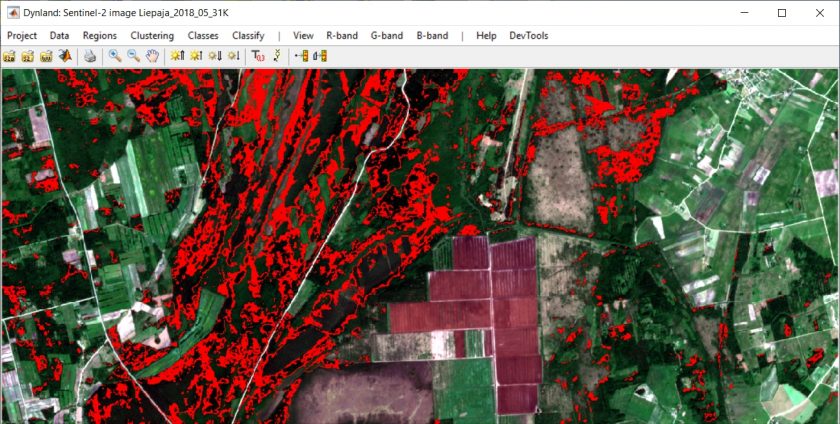Open the Classify menu
Screen dimensions: 840x424
click(248, 35)
